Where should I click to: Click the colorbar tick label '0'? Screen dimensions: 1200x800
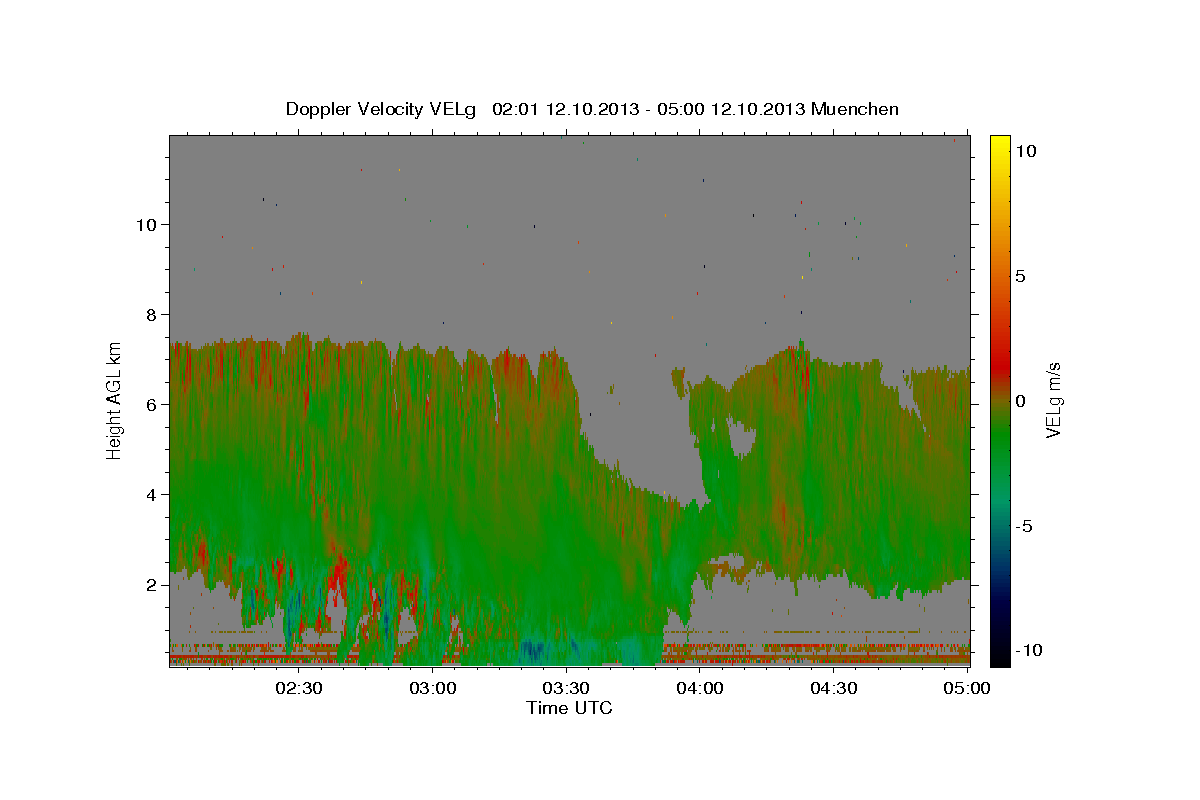1020,401
